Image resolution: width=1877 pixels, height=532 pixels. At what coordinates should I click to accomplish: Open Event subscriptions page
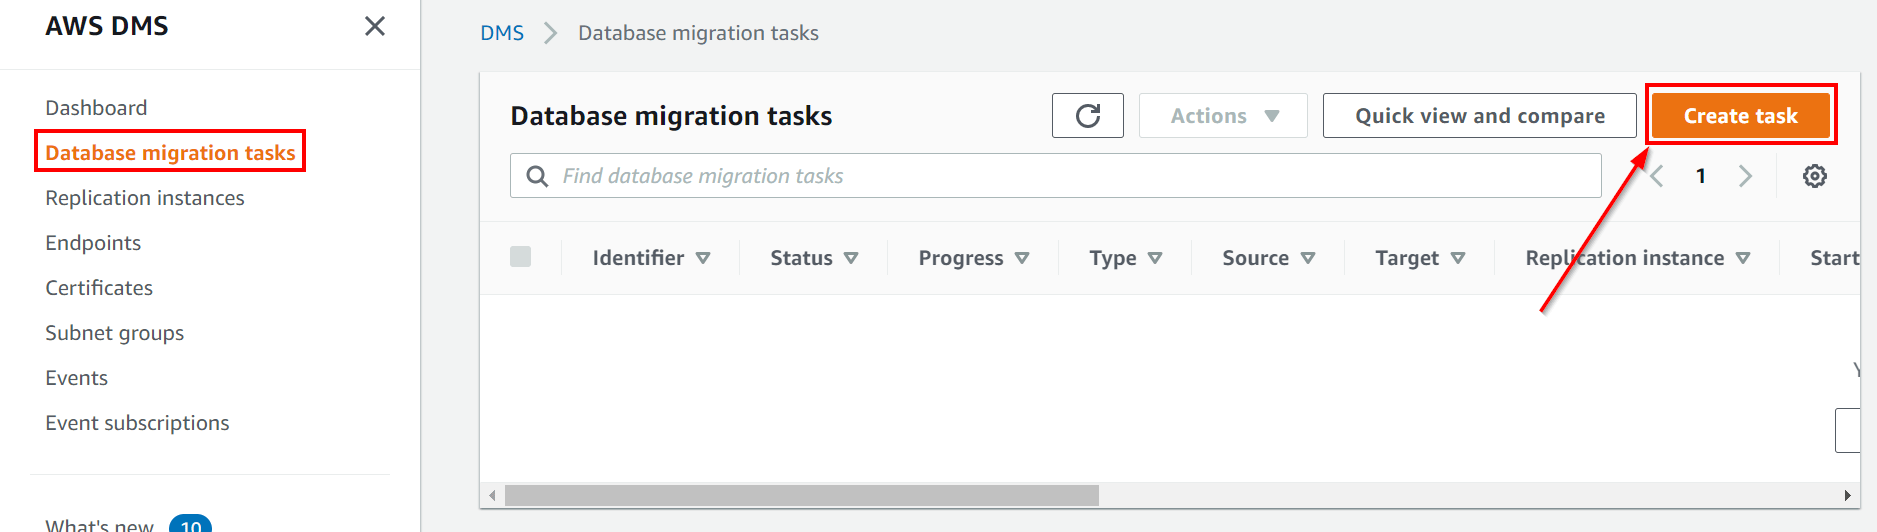pyautogui.click(x=137, y=423)
